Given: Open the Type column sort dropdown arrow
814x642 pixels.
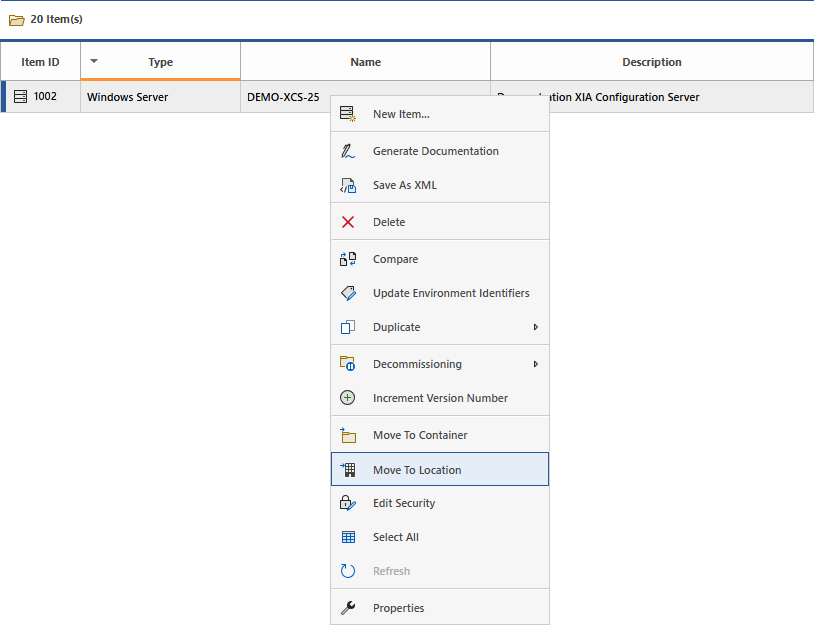Looking at the screenshot, I should click(94, 61).
